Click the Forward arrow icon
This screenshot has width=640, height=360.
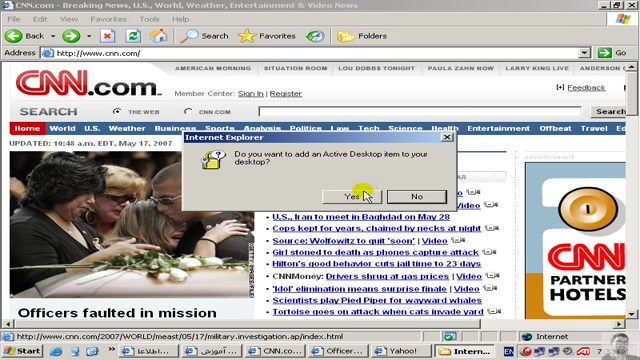pos(71,36)
